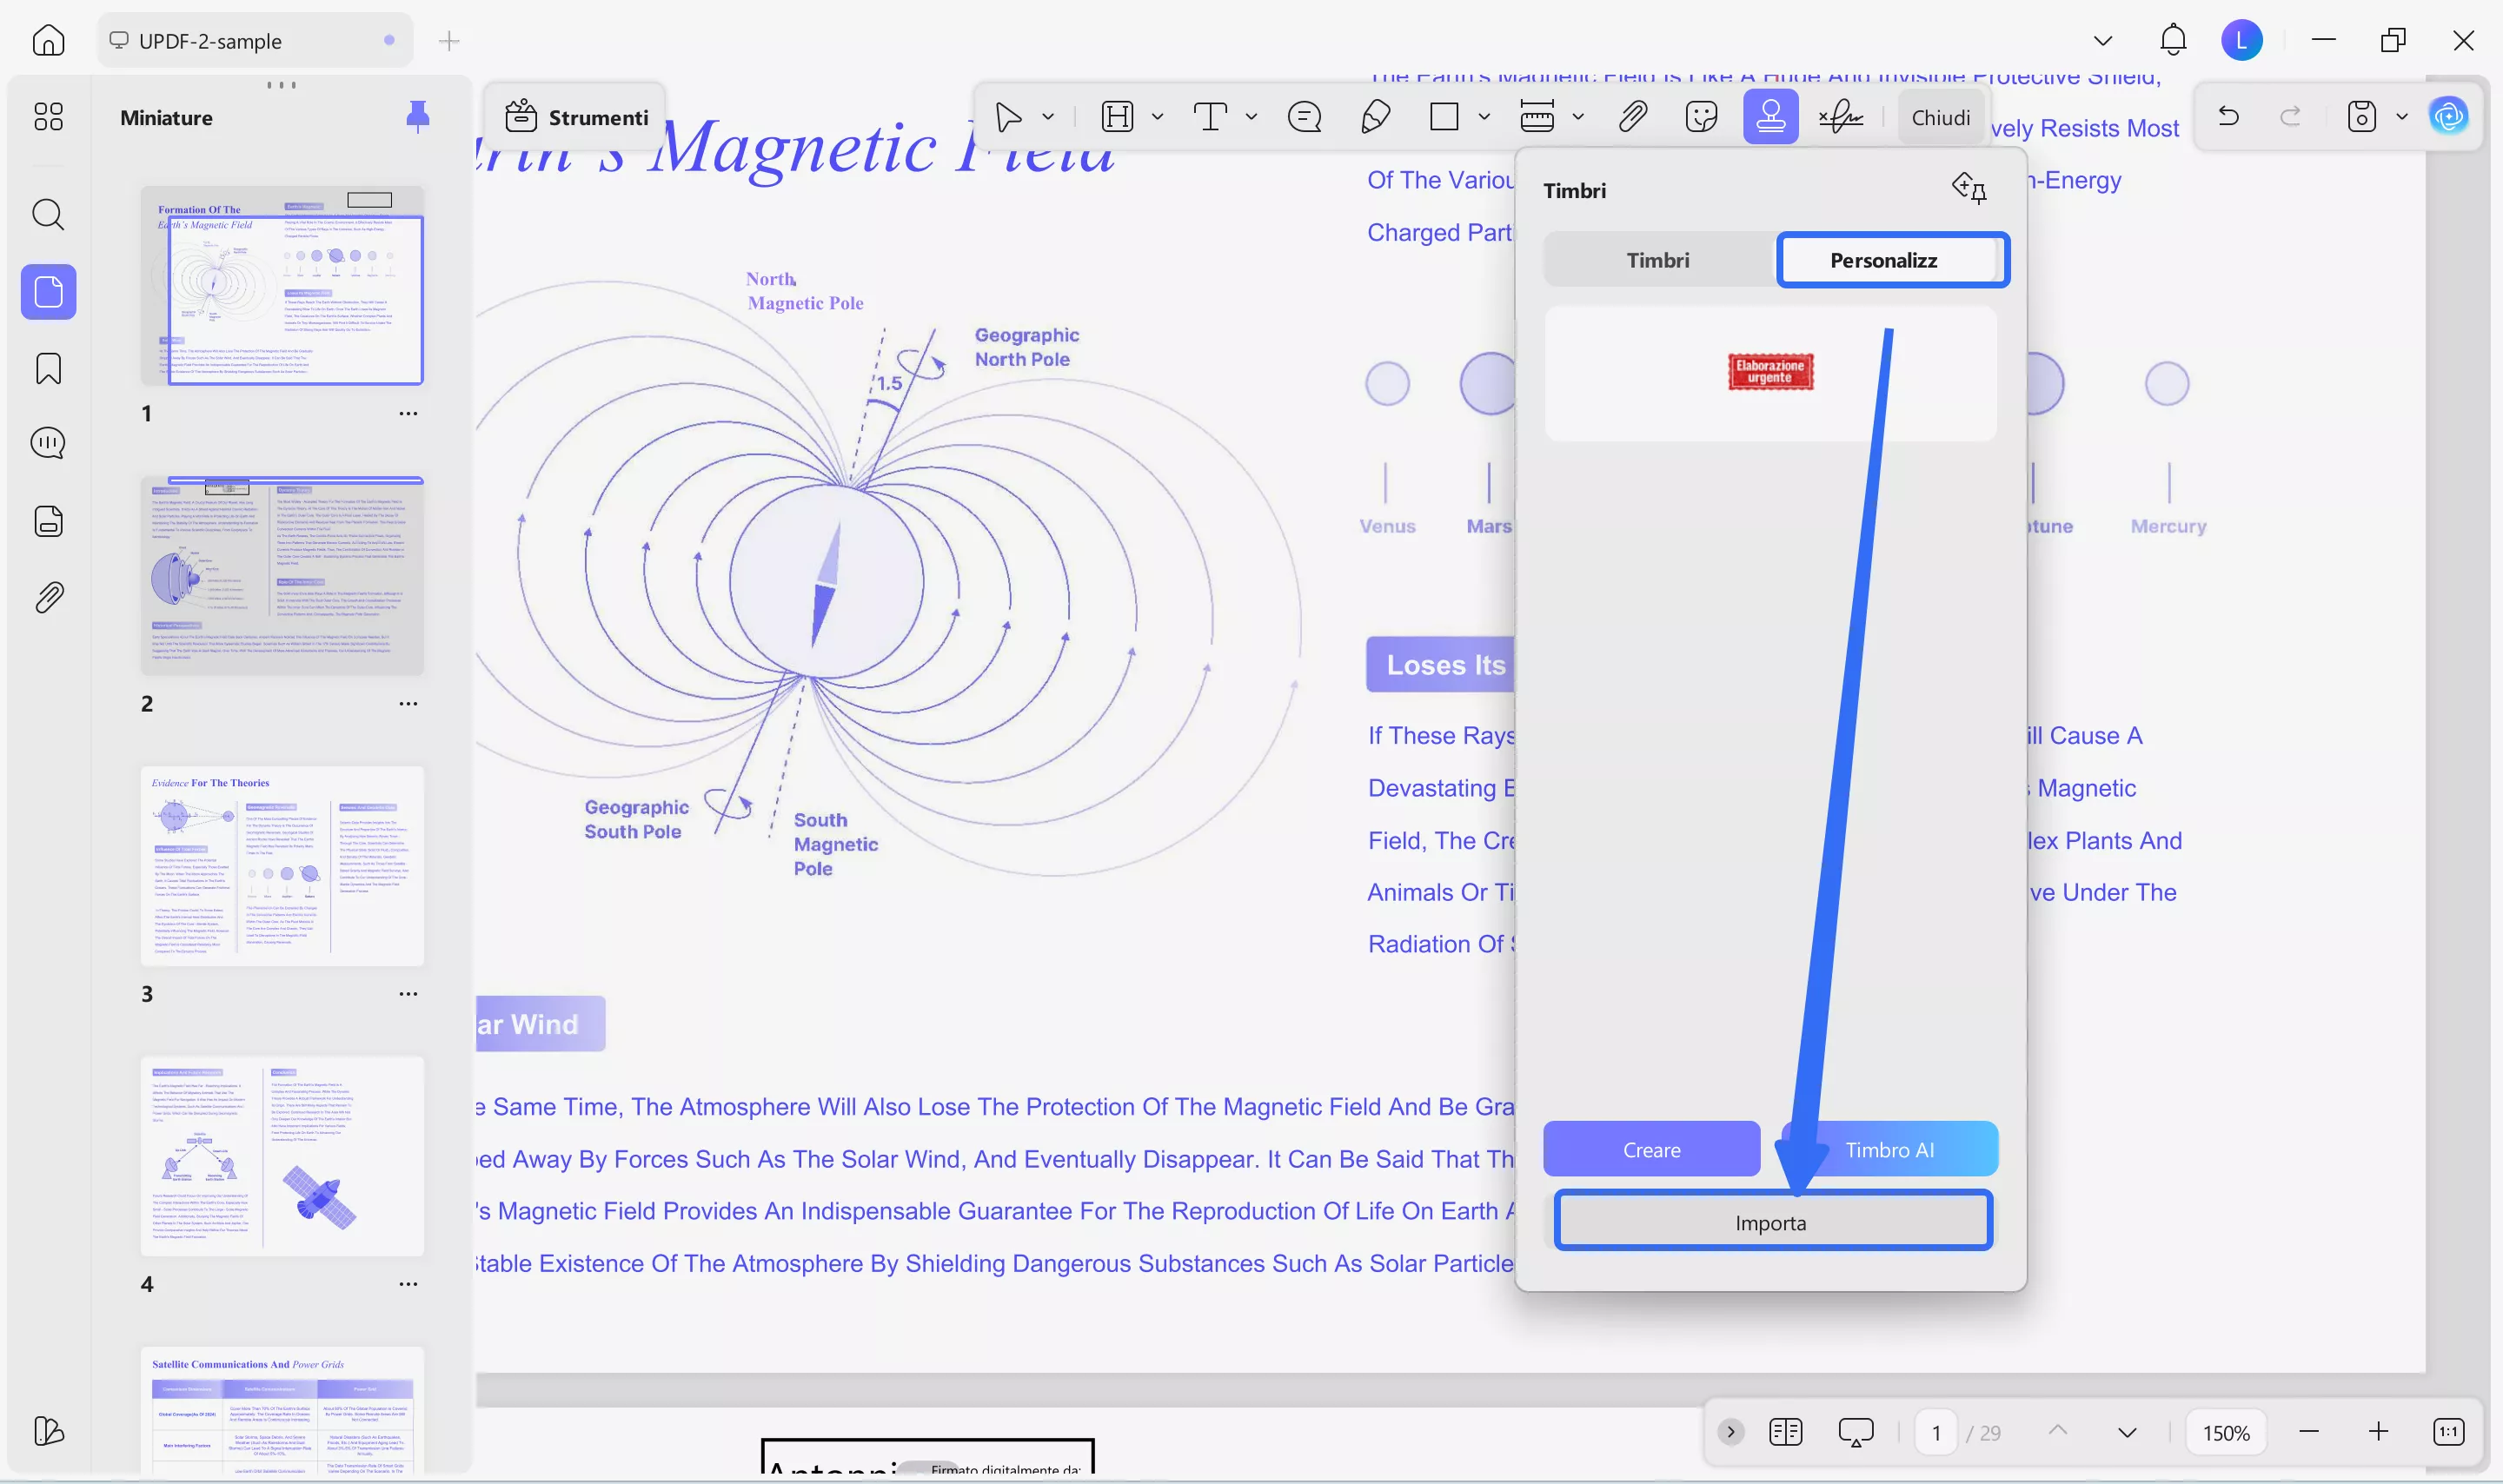Viewport: 2503px width, 1484px height.
Task: Select the stamp tool icon
Action: [1770, 117]
